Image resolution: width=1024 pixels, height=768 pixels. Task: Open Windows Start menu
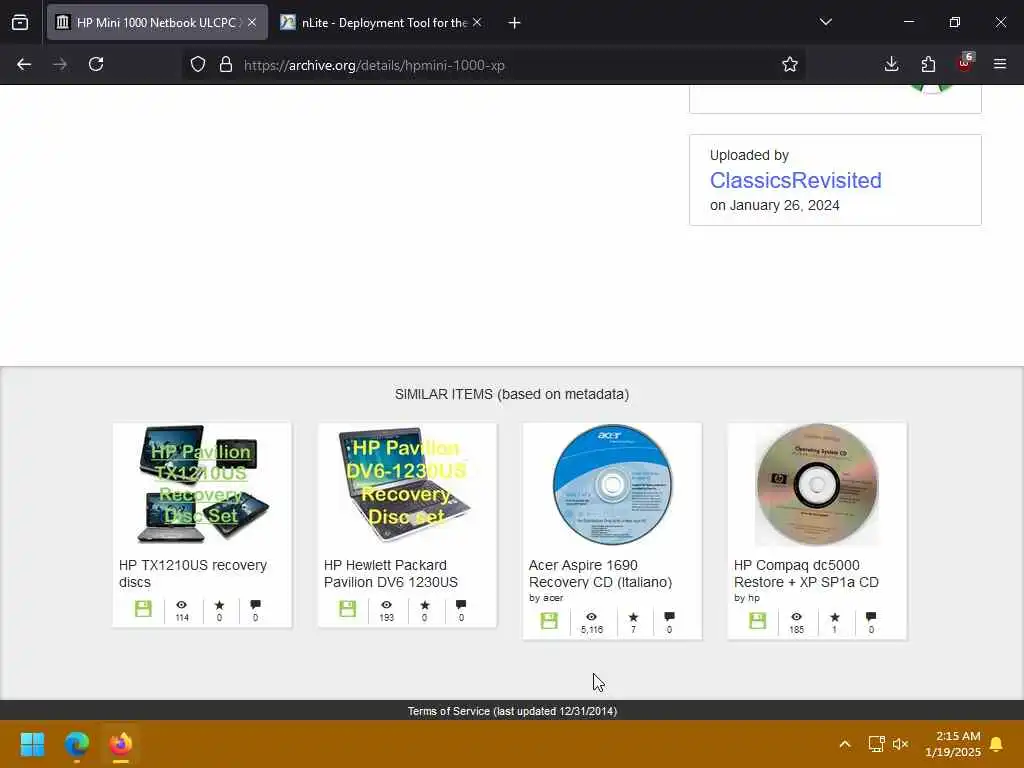pyautogui.click(x=32, y=744)
